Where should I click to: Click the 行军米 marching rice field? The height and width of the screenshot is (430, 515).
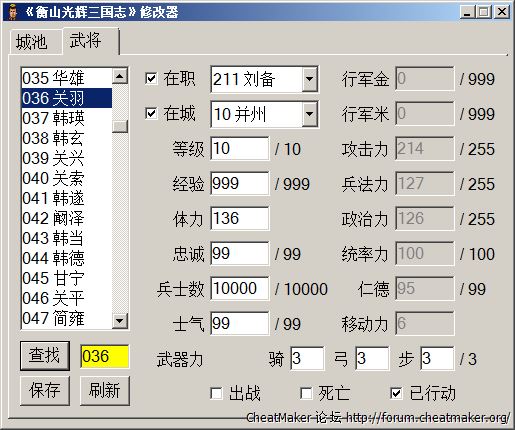[x=425, y=114]
